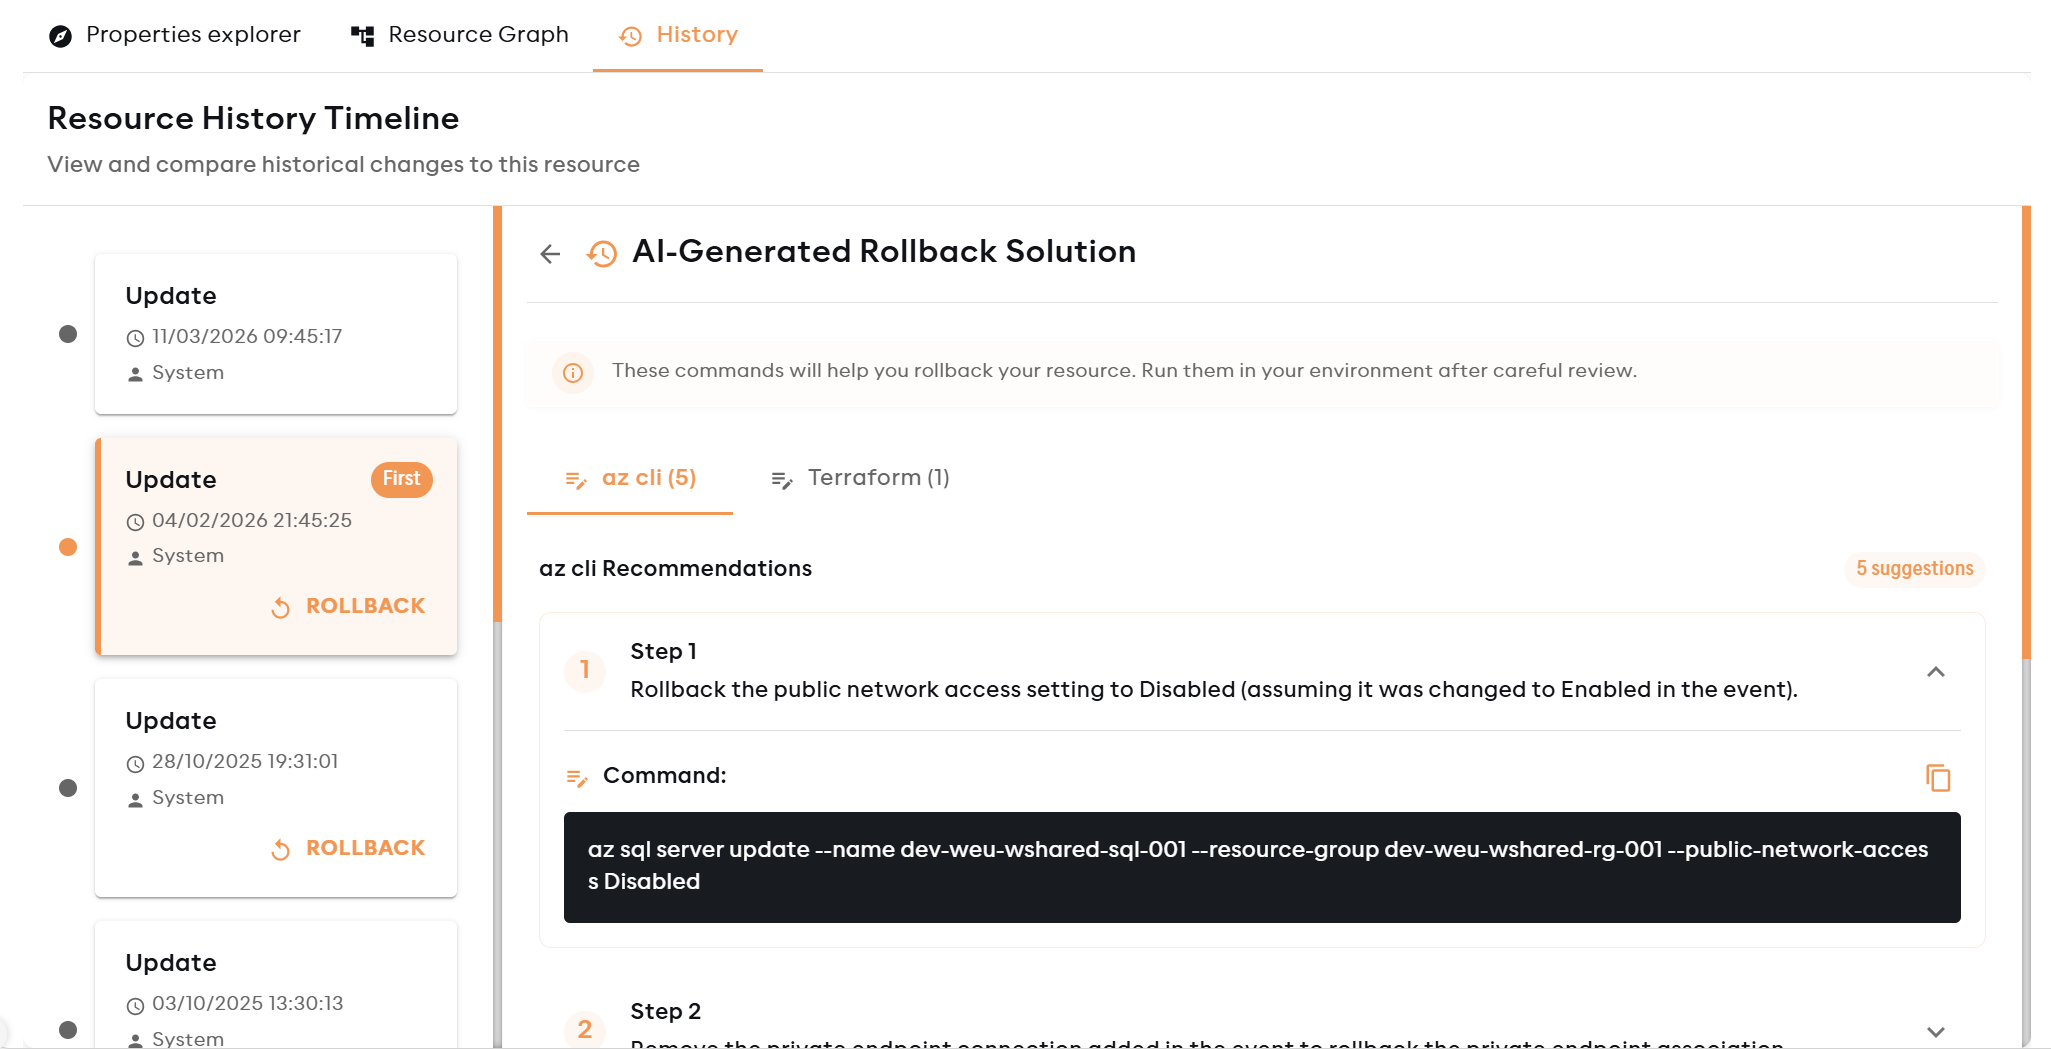Click the back arrow beside the rollback title

pos(549,254)
